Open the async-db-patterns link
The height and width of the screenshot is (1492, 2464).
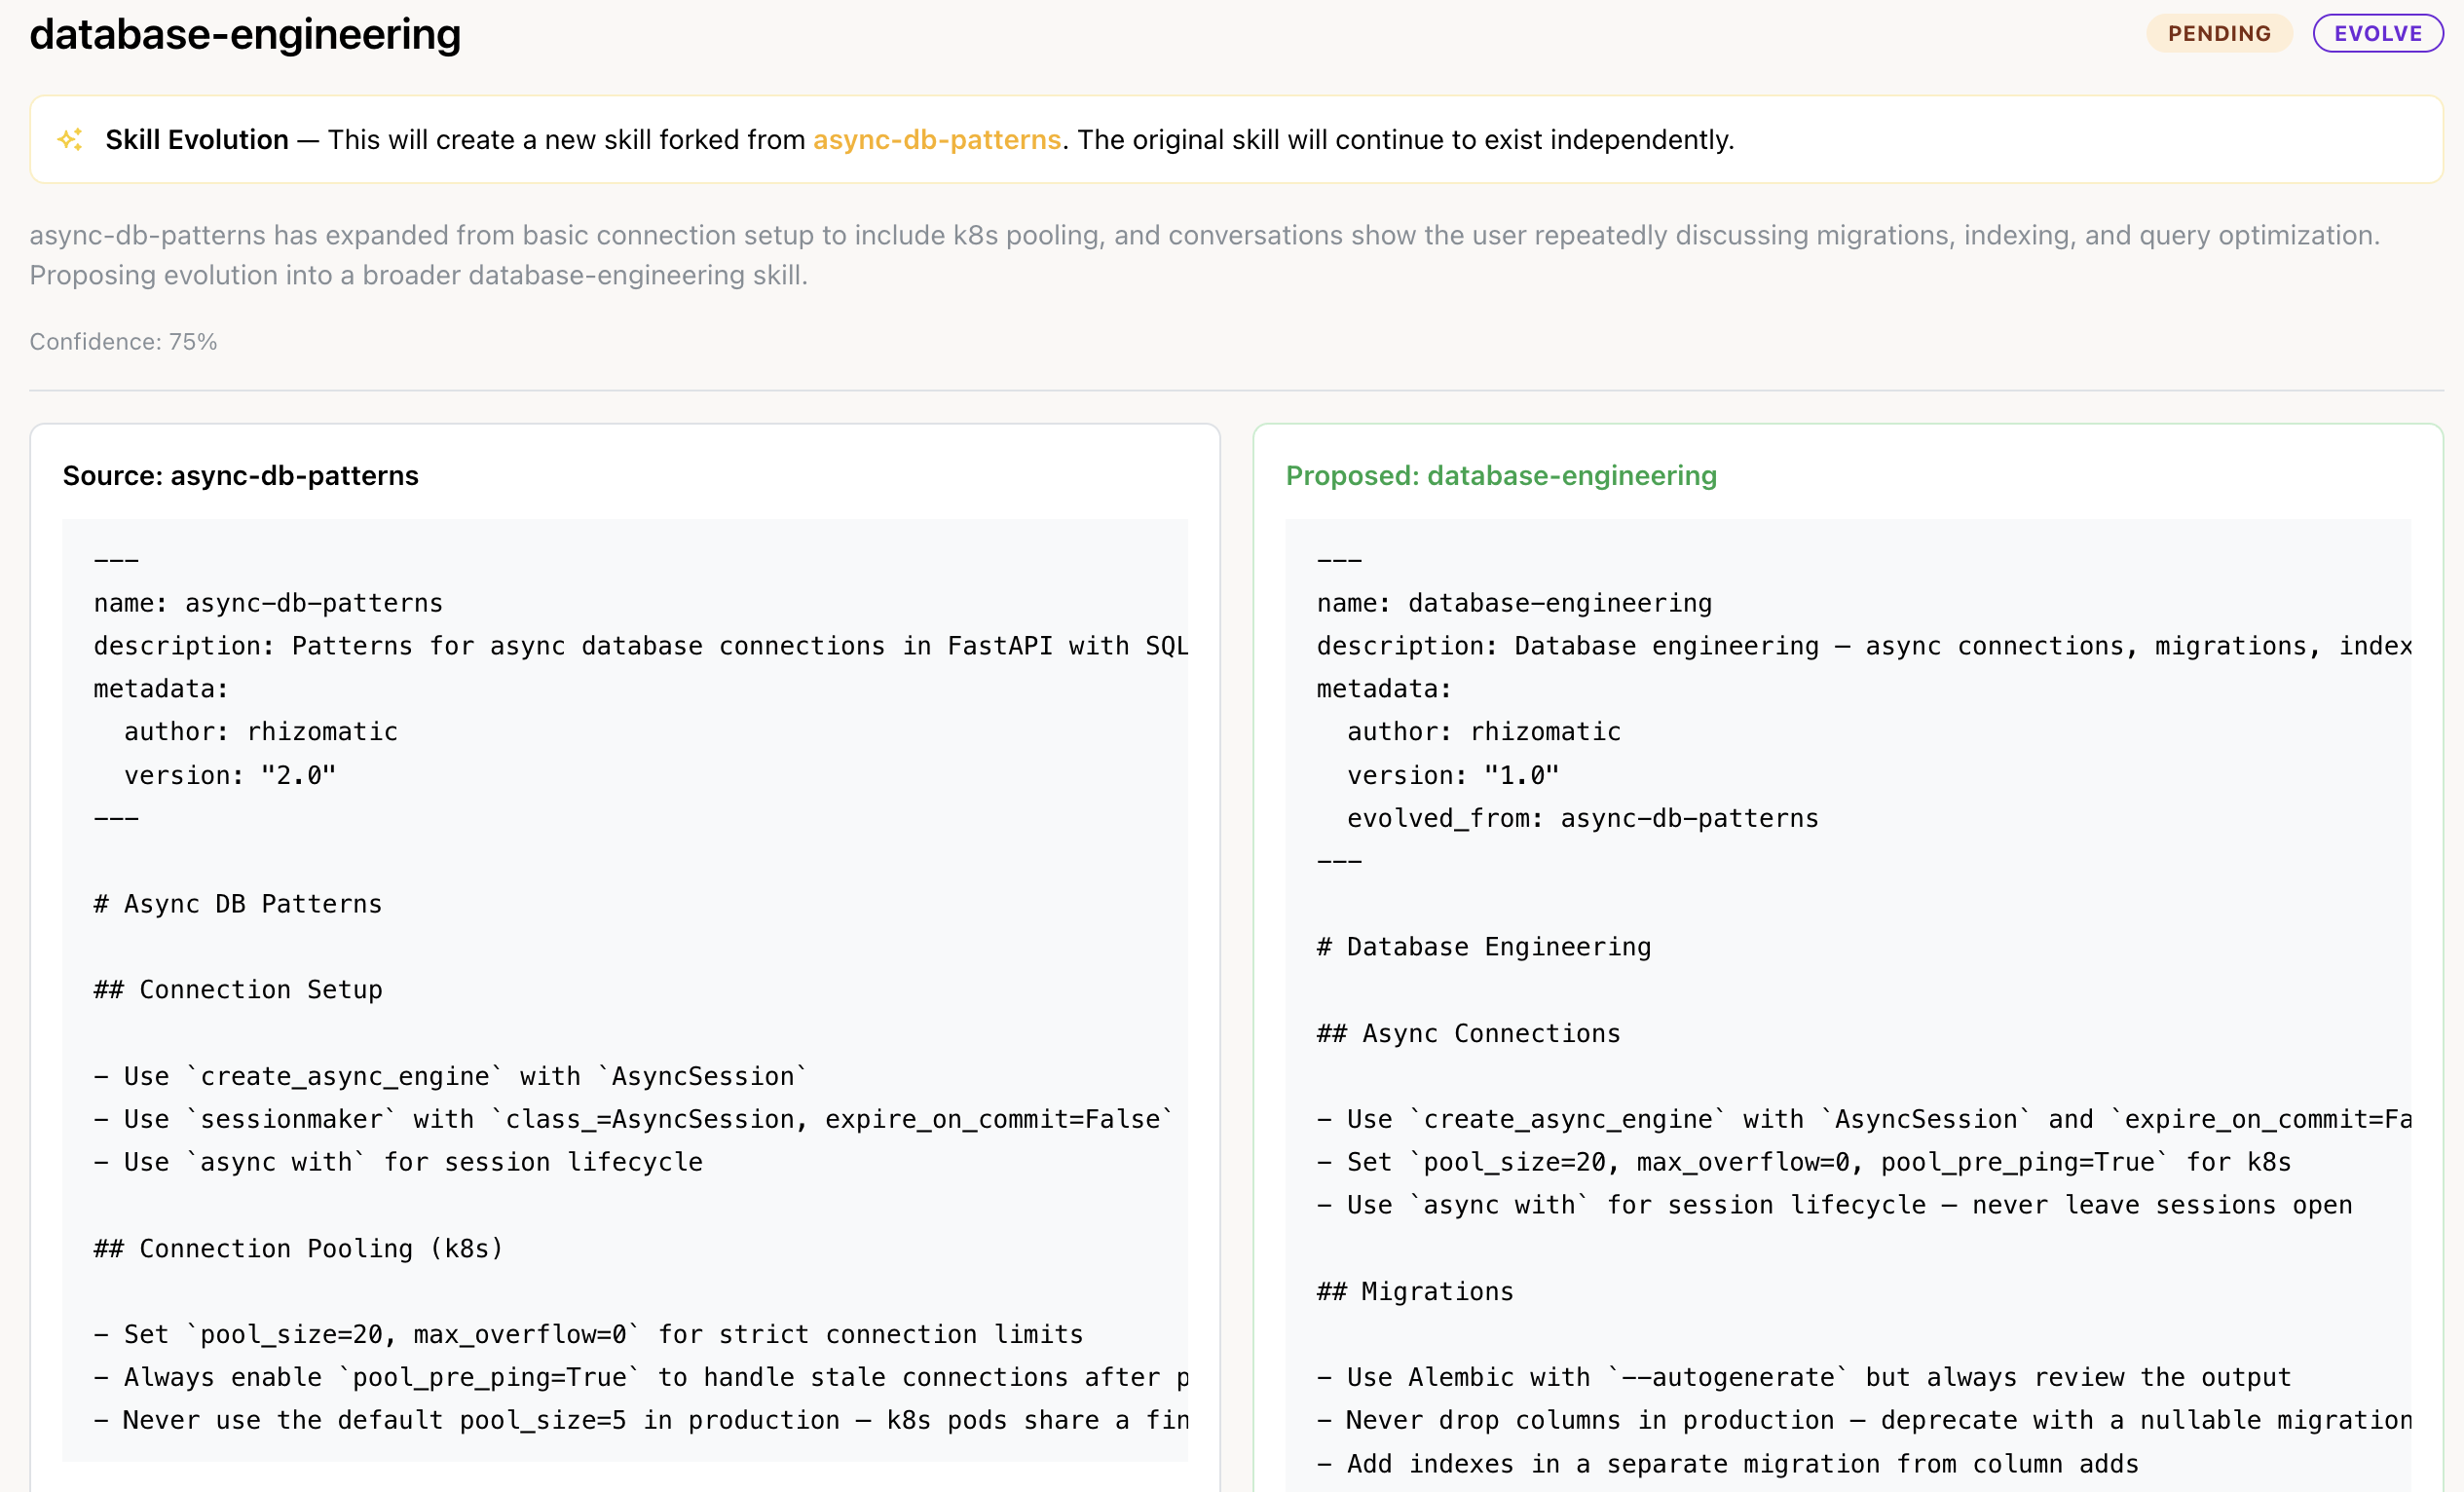(x=936, y=140)
